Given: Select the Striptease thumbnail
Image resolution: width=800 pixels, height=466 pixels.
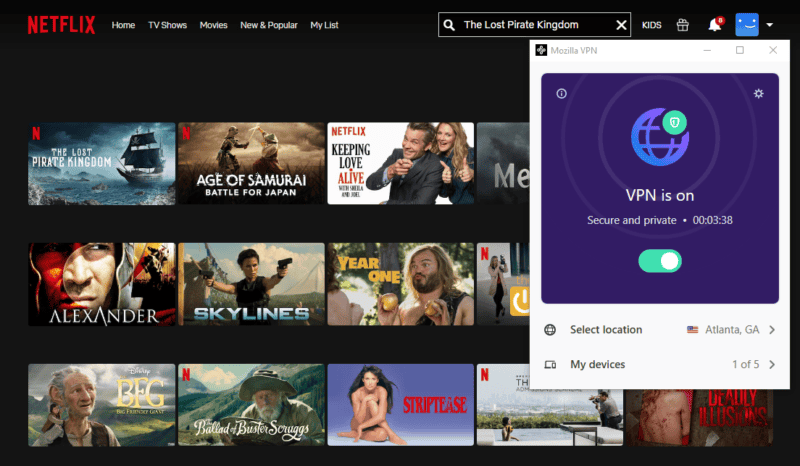Looking at the screenshot, I should (x=401, y=405).
